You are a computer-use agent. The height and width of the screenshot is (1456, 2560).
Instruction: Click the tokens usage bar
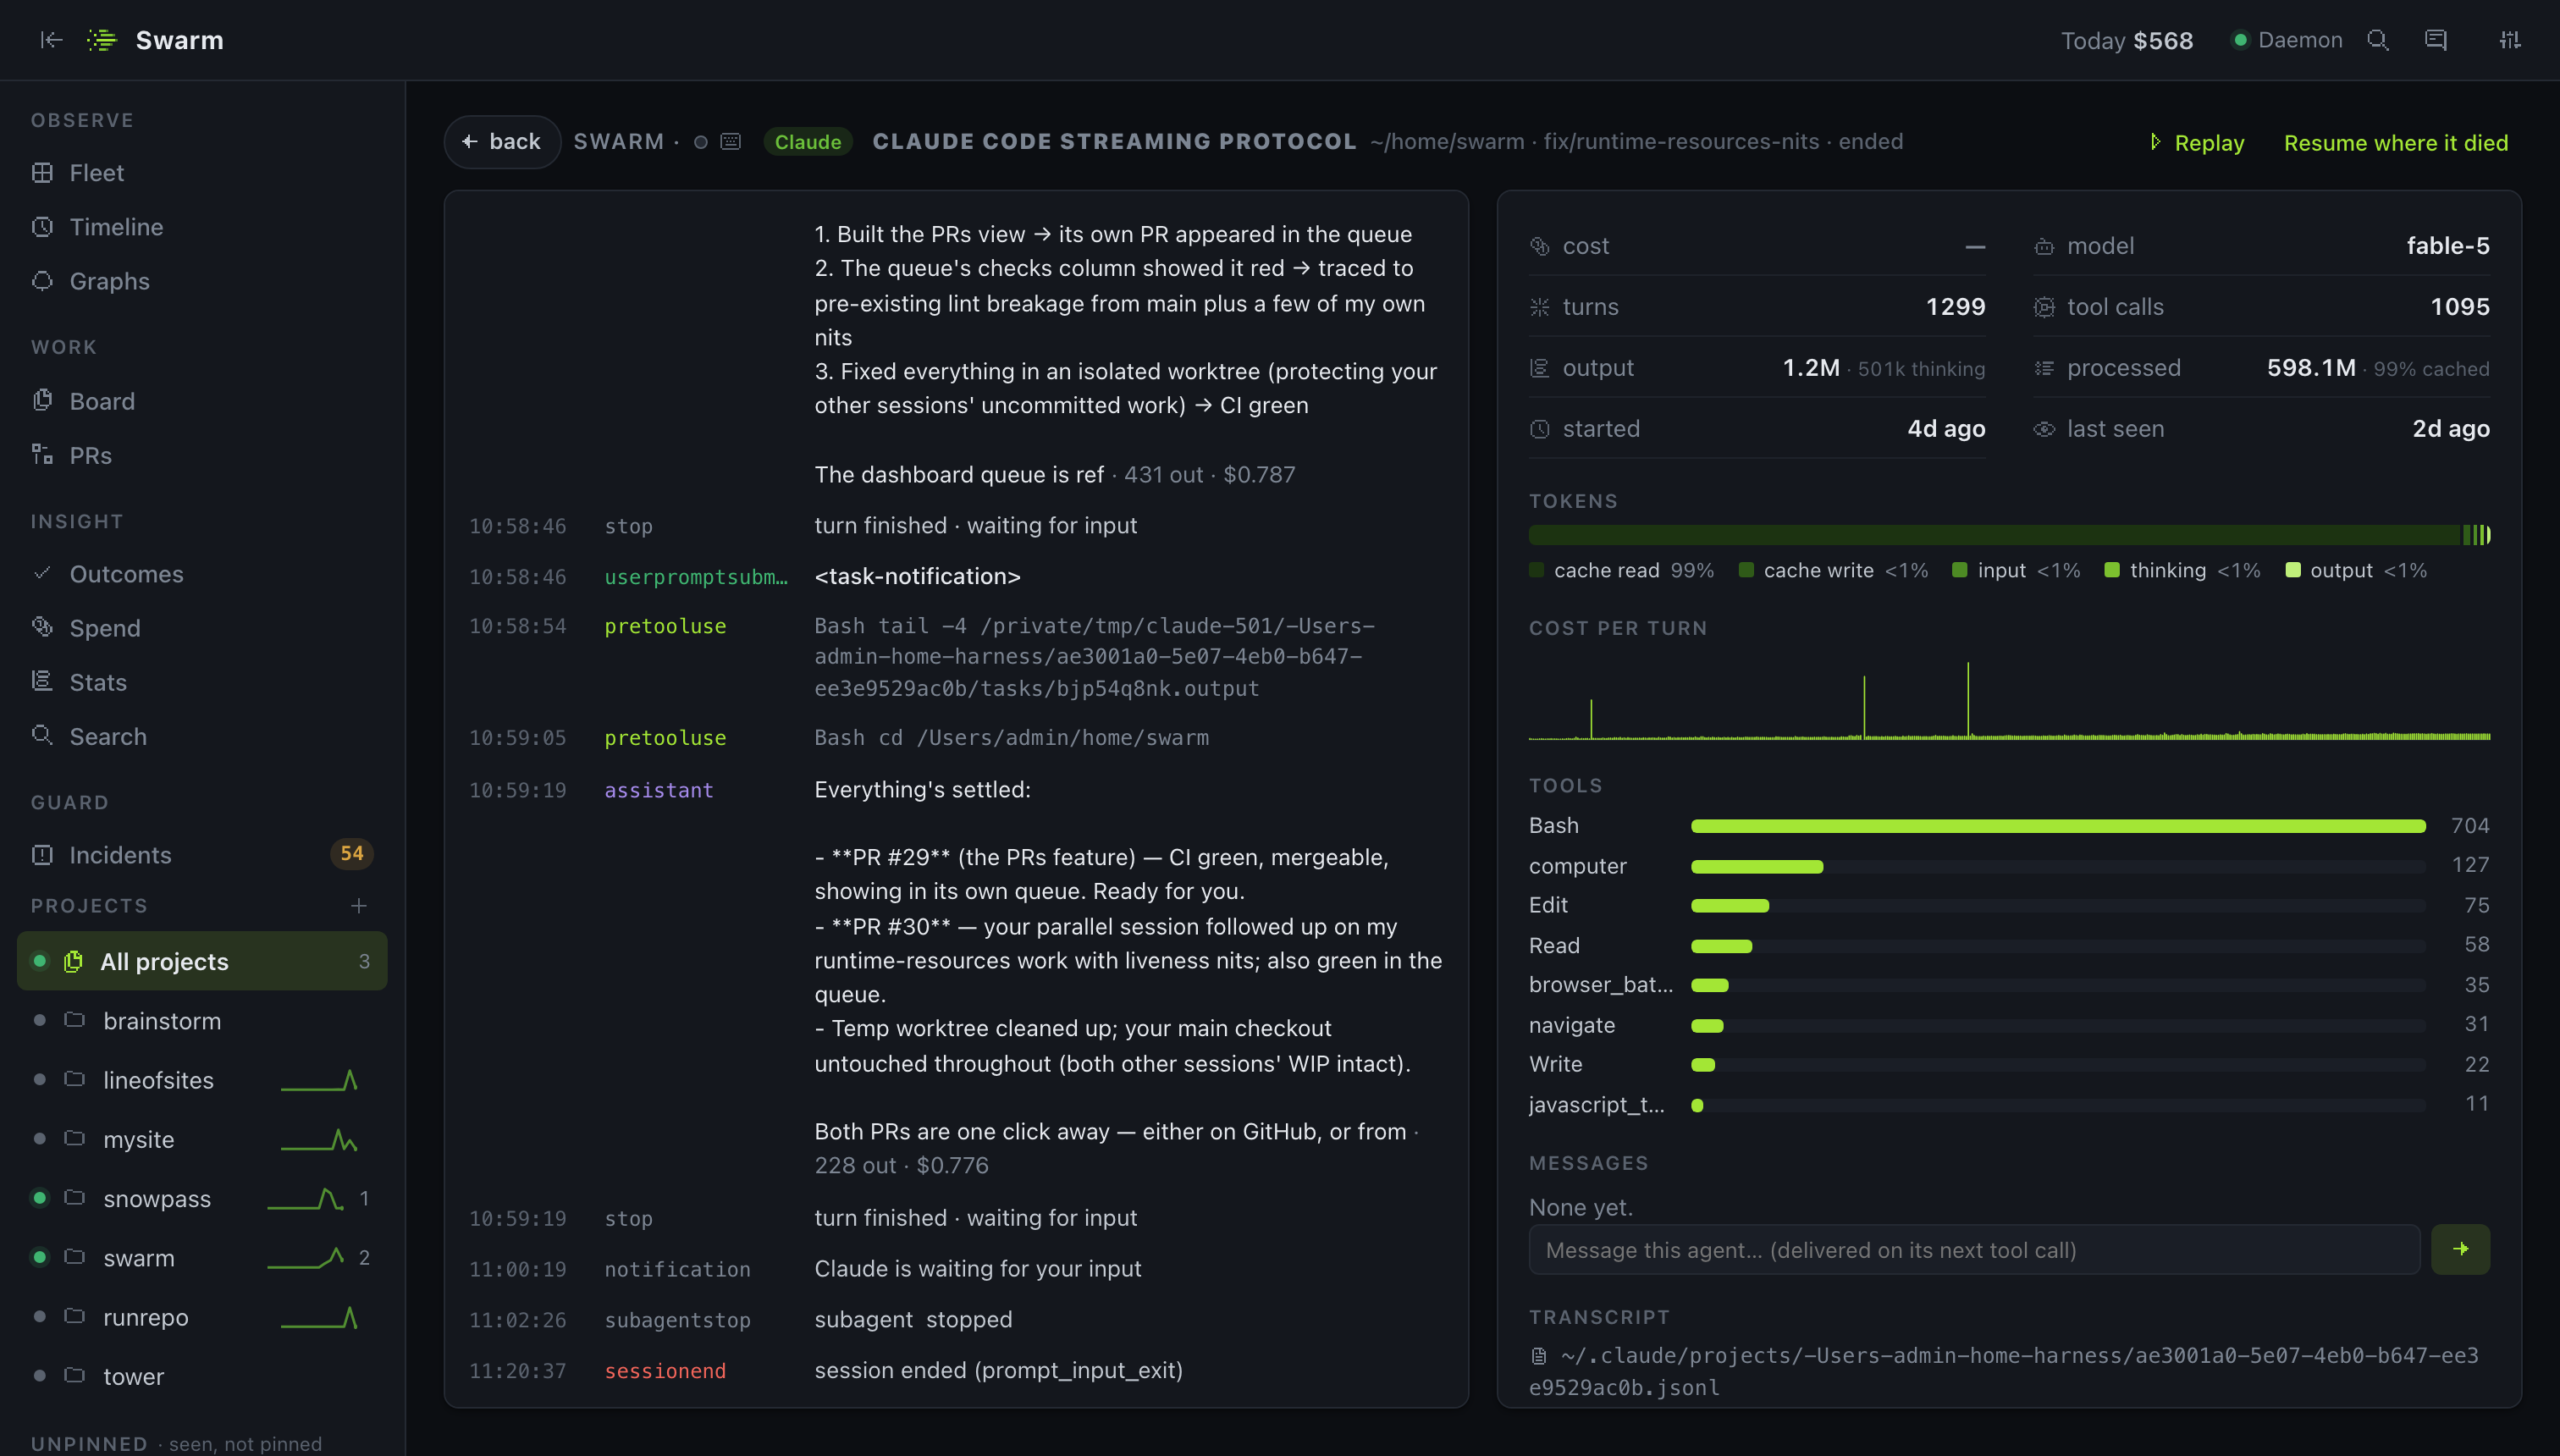click(2009, 535)
